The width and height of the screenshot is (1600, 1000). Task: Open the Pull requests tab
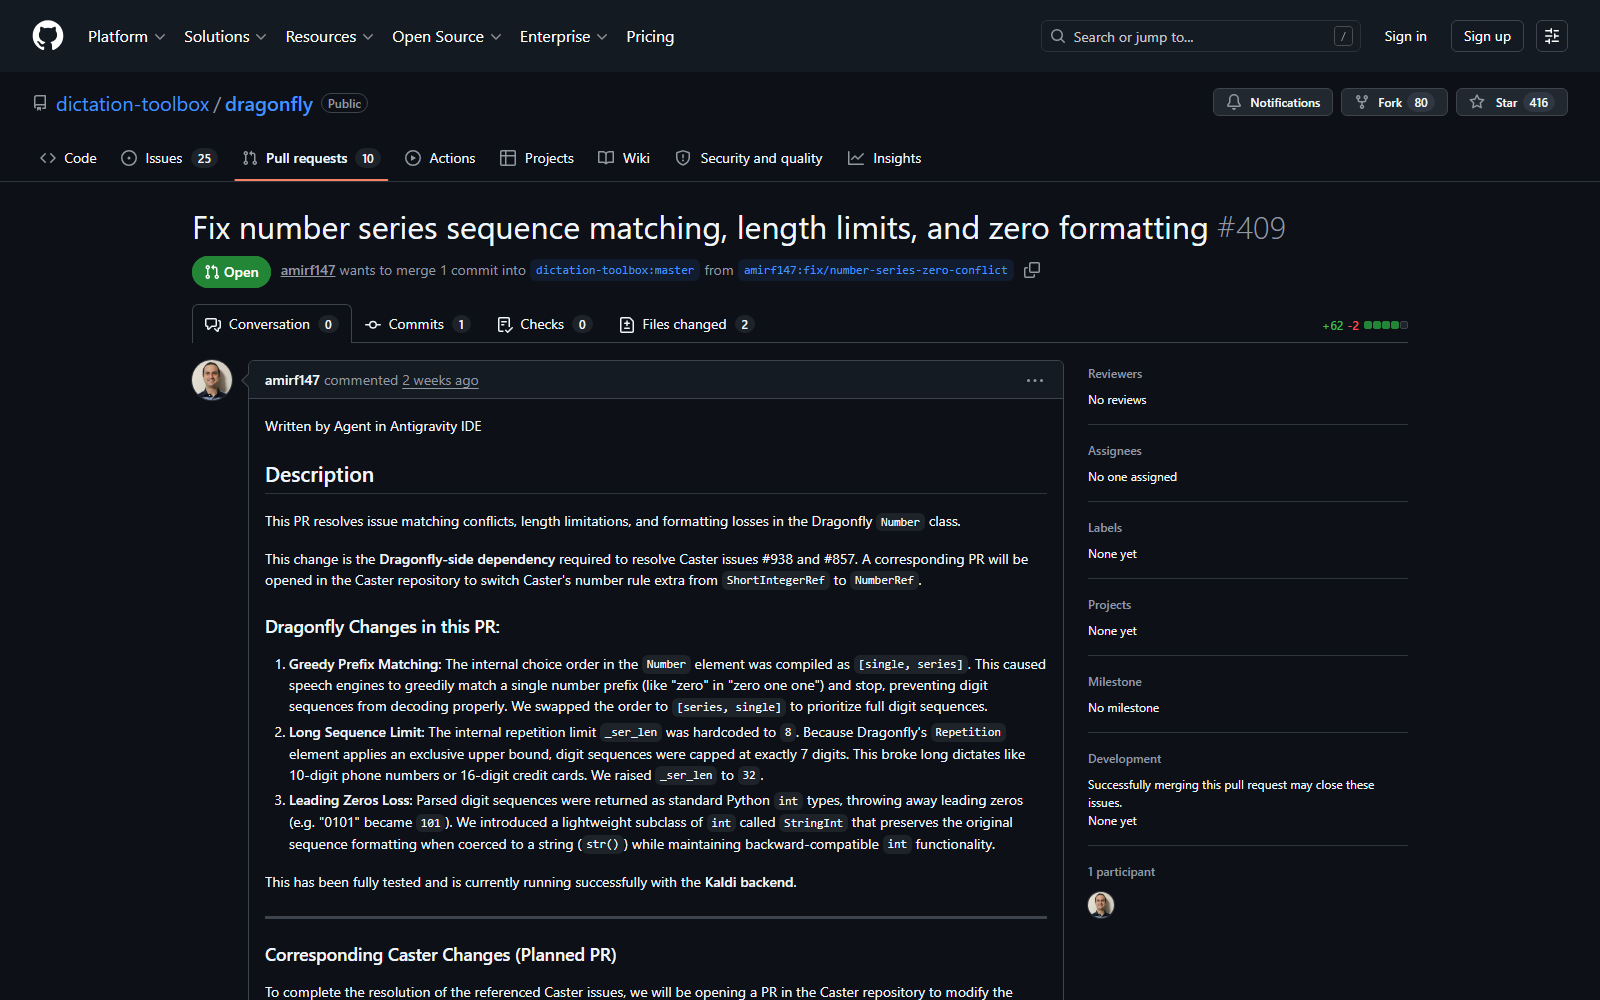(x=311, y=158)
